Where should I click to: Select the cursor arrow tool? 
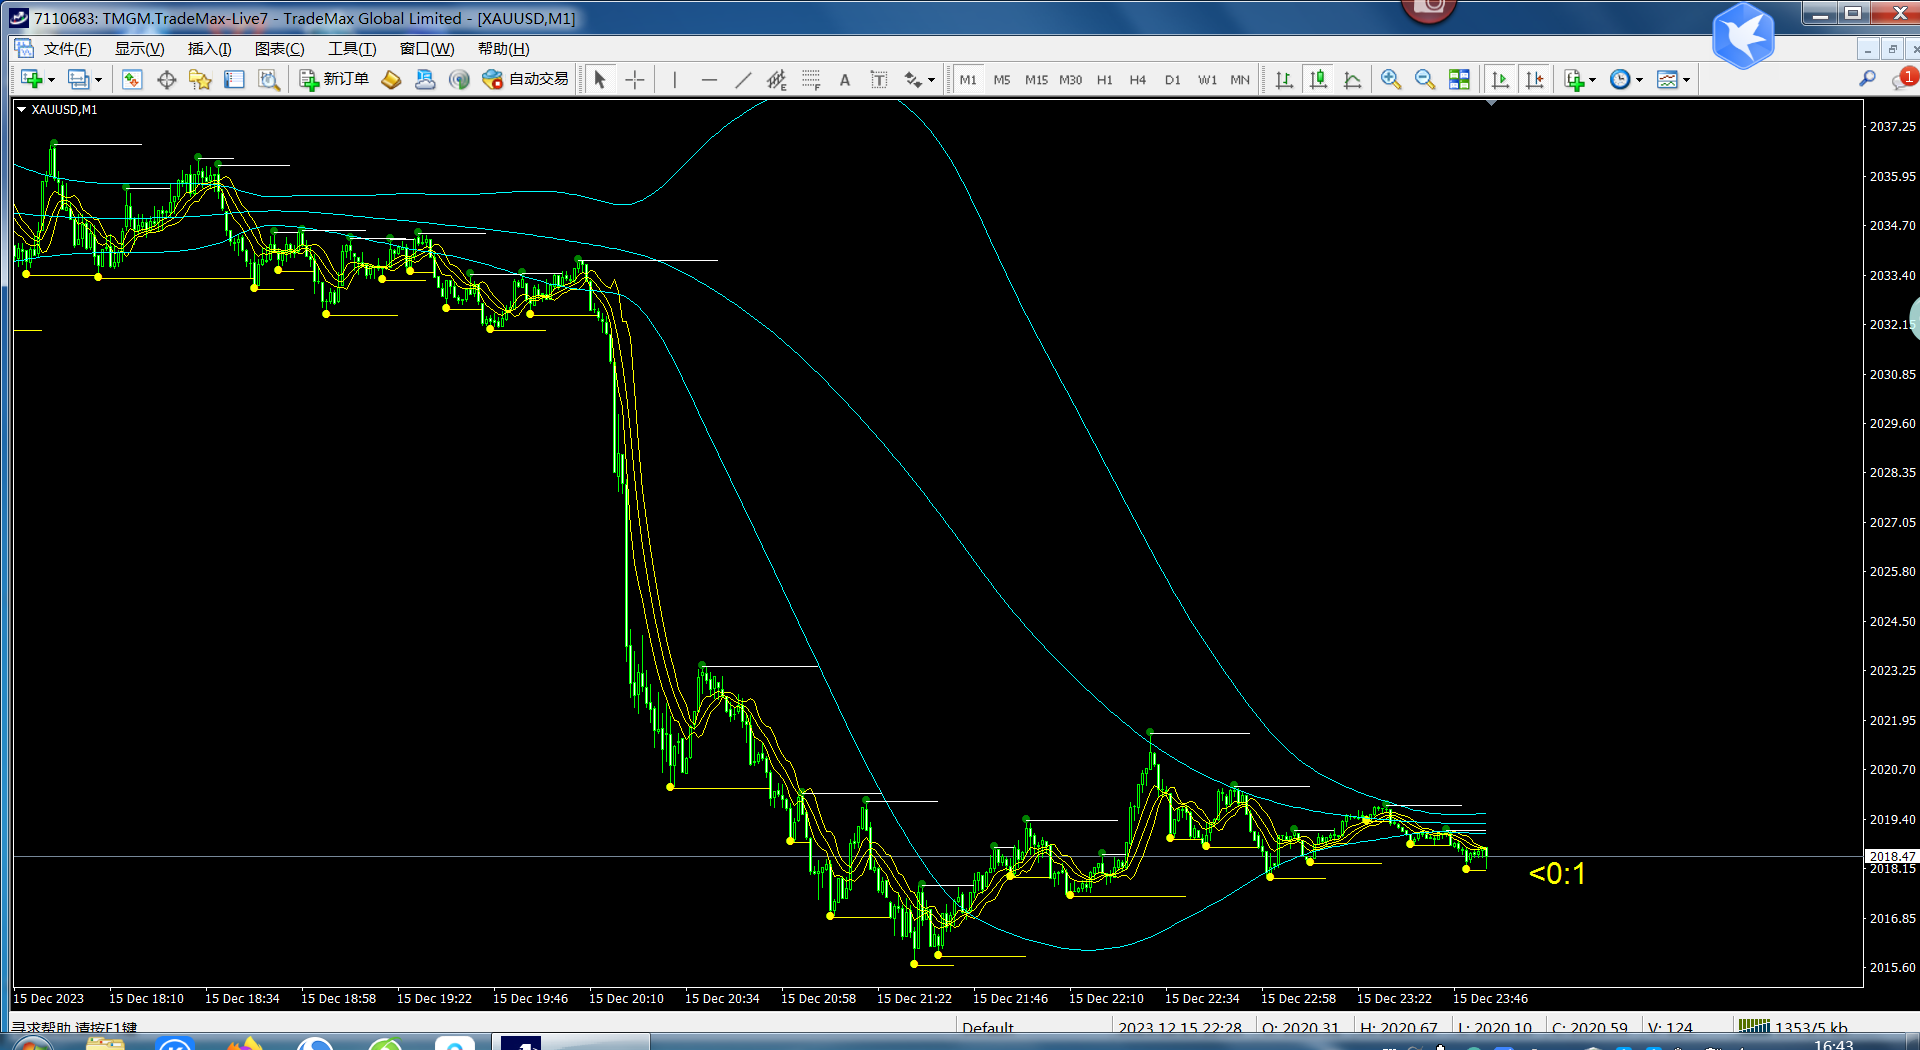[x=600, y=79]
